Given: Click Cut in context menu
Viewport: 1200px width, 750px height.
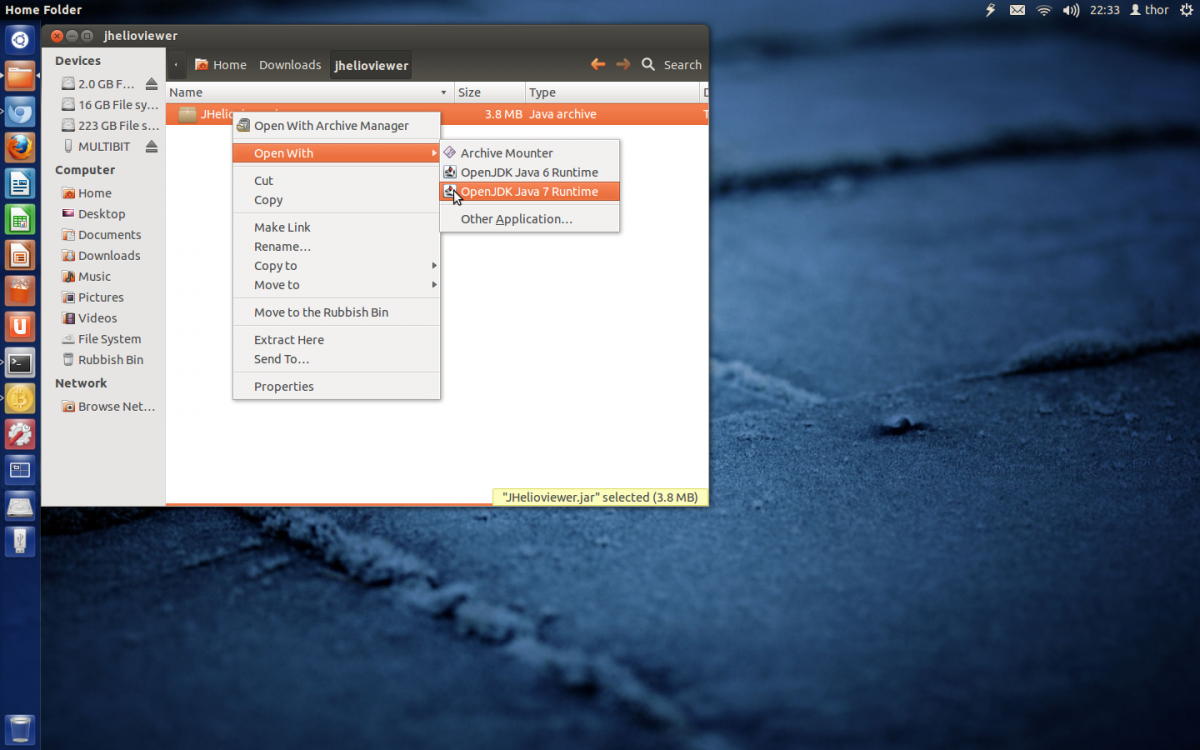Looking at the screenshot, I should point(336,181).
